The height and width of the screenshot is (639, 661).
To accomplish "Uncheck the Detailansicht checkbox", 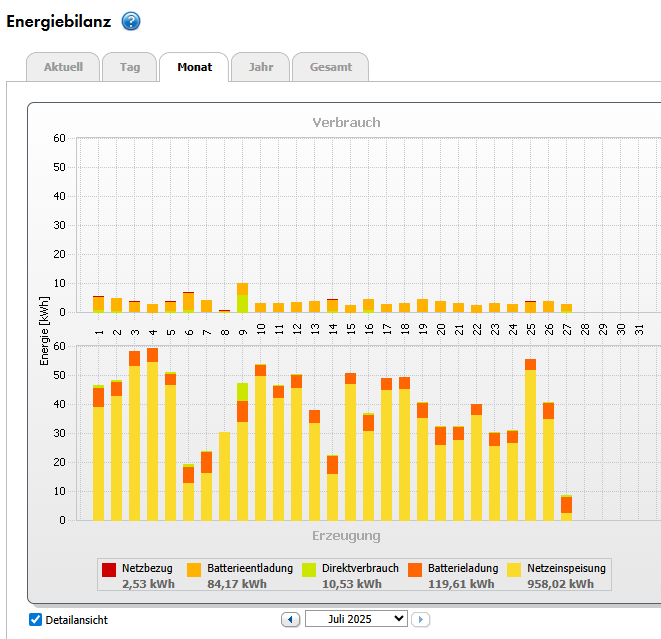I will pyautogui.click(x=36, y=619).
